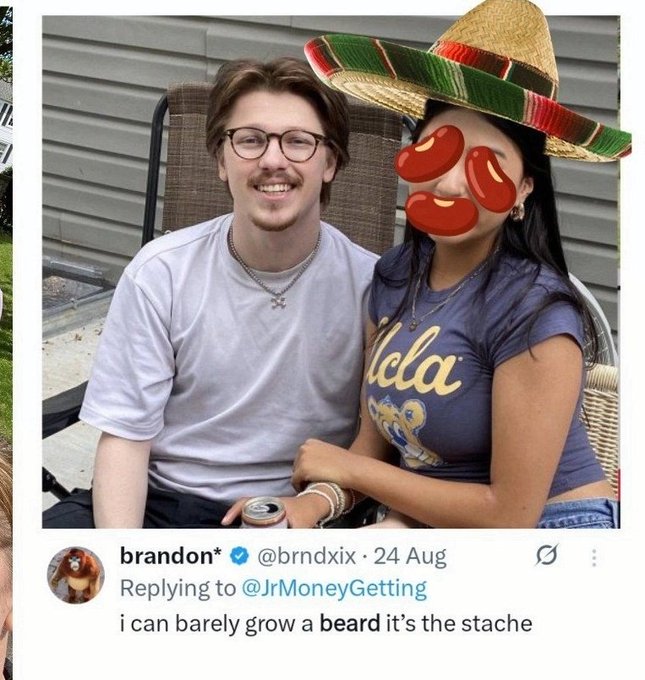645x680 pixels.
Task: Open the monkey profile avatar of brandon*
Action: pos(75,575)
